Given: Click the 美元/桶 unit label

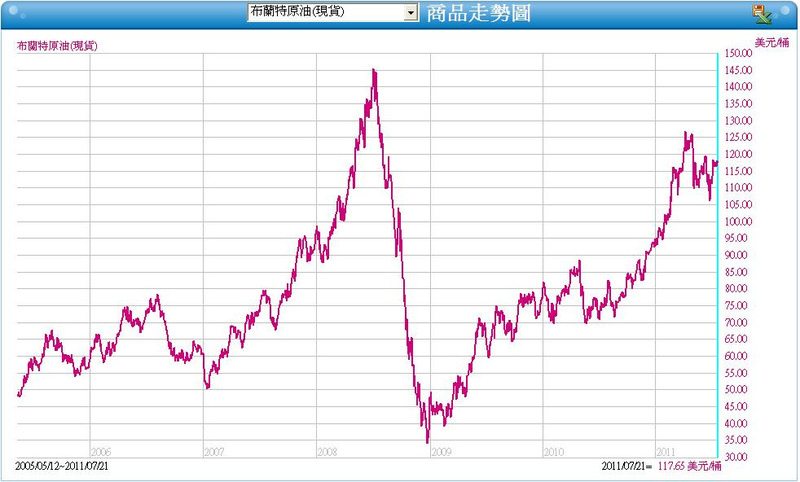Looking at the screenshot, I should 772,42.
